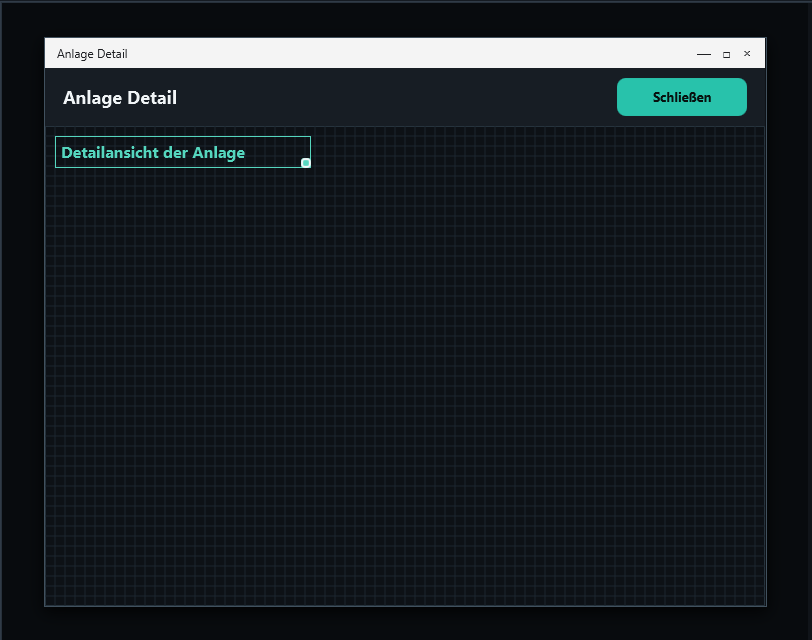The height and width of the screenshot is (640, 812).
Task: Click the teal square handle on the label box
Action: pos(306,163)
